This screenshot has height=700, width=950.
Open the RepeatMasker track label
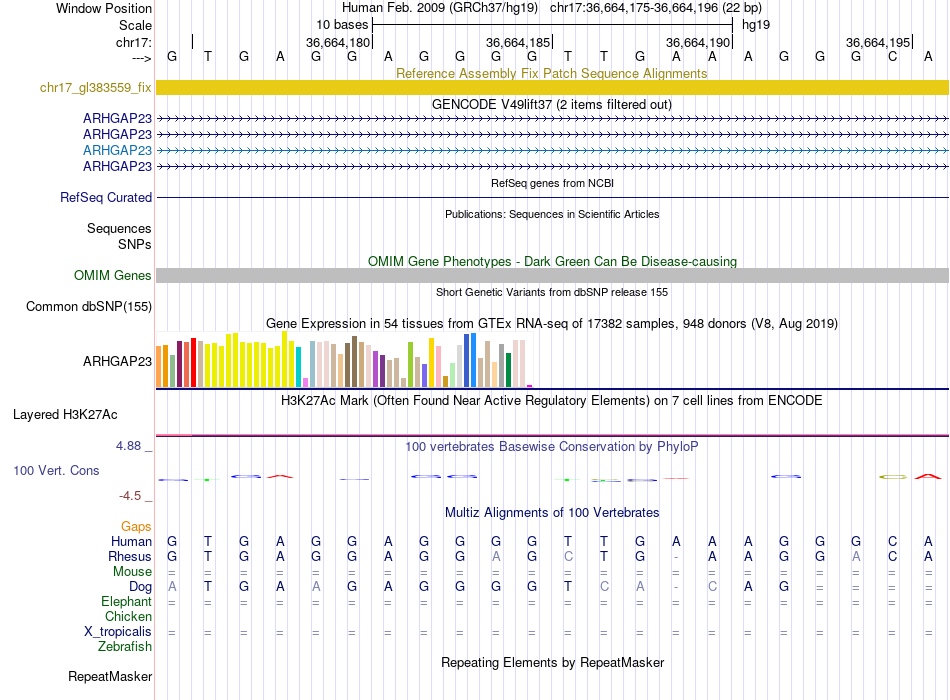coord(110,677)
